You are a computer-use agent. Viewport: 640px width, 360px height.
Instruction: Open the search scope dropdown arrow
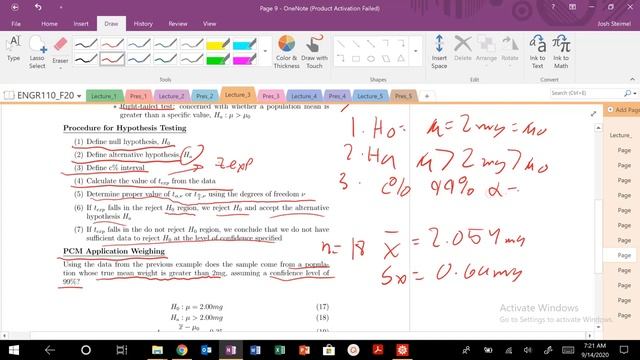pos(635,93)
